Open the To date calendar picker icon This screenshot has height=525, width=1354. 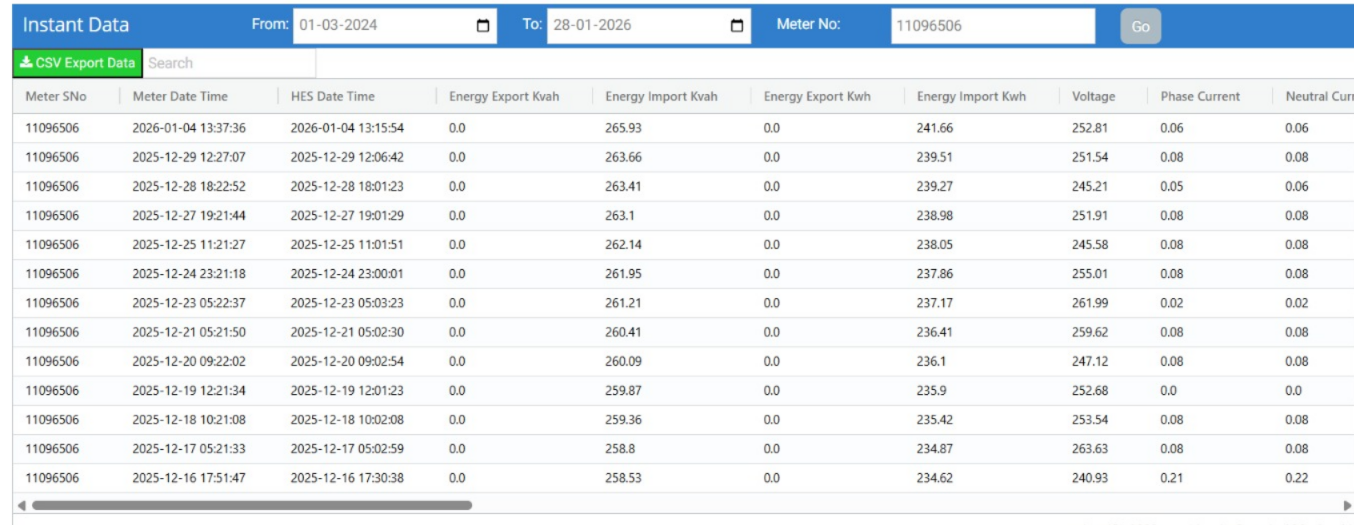point(738,25)
